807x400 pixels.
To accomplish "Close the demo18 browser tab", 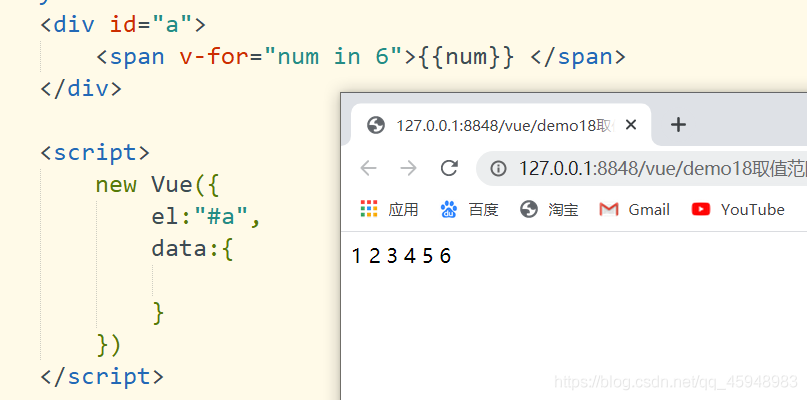I will pyautogui.click(x=630, y=125).
